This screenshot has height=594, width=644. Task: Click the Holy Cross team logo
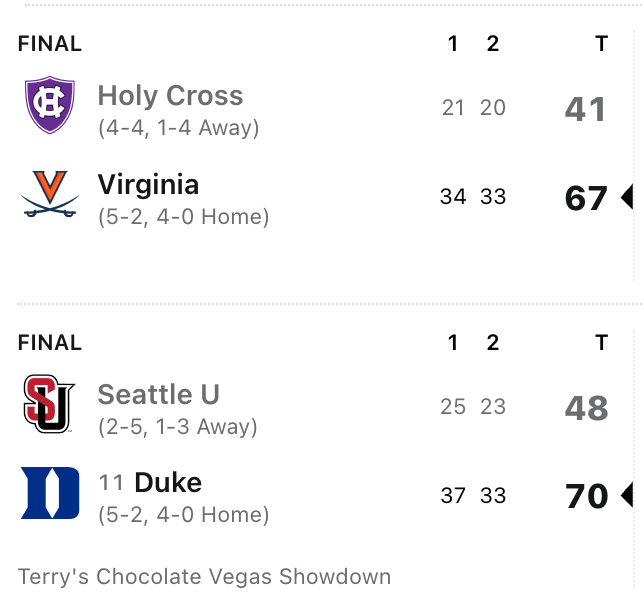click(49, 106)
